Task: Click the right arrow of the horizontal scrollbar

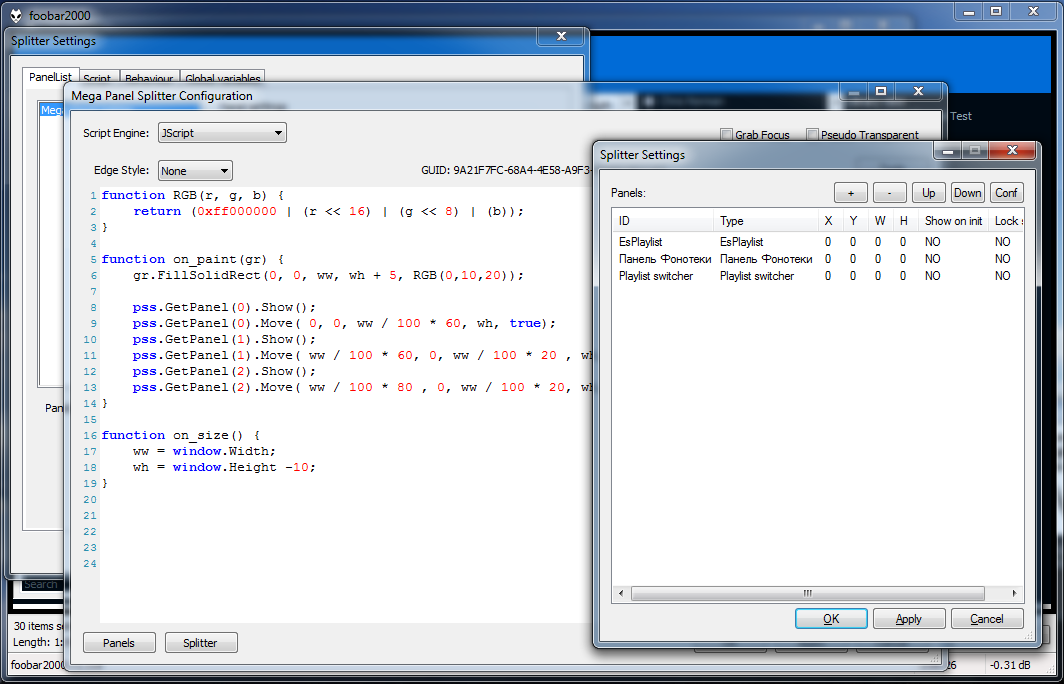Action: (1015, 593)
